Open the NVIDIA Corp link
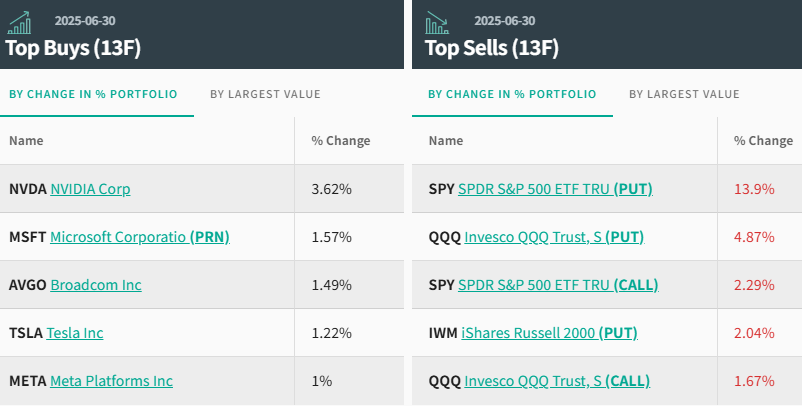Screen dimensions: 802x406 pos(90,189)
